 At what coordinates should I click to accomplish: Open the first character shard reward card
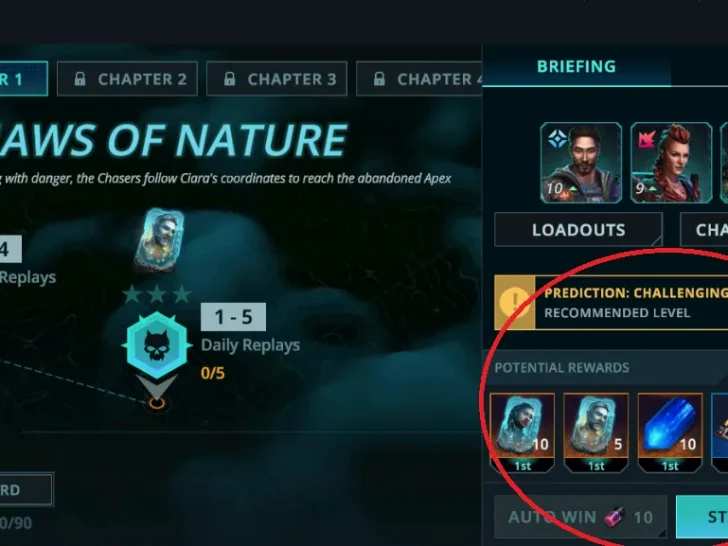522,433
